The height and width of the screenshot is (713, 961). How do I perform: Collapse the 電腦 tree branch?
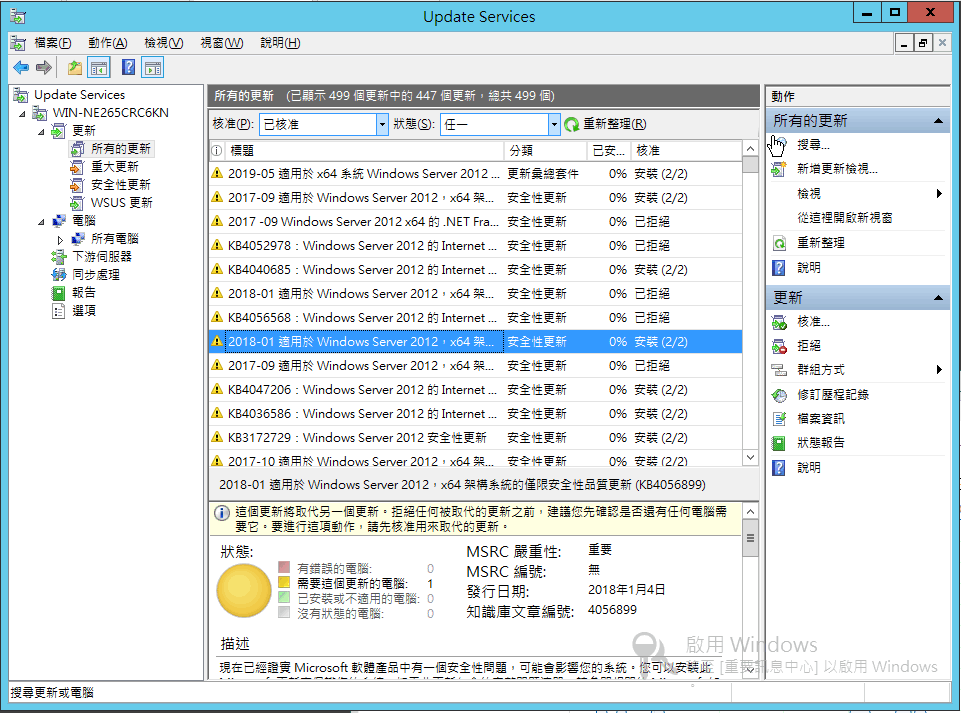[42, 222]
